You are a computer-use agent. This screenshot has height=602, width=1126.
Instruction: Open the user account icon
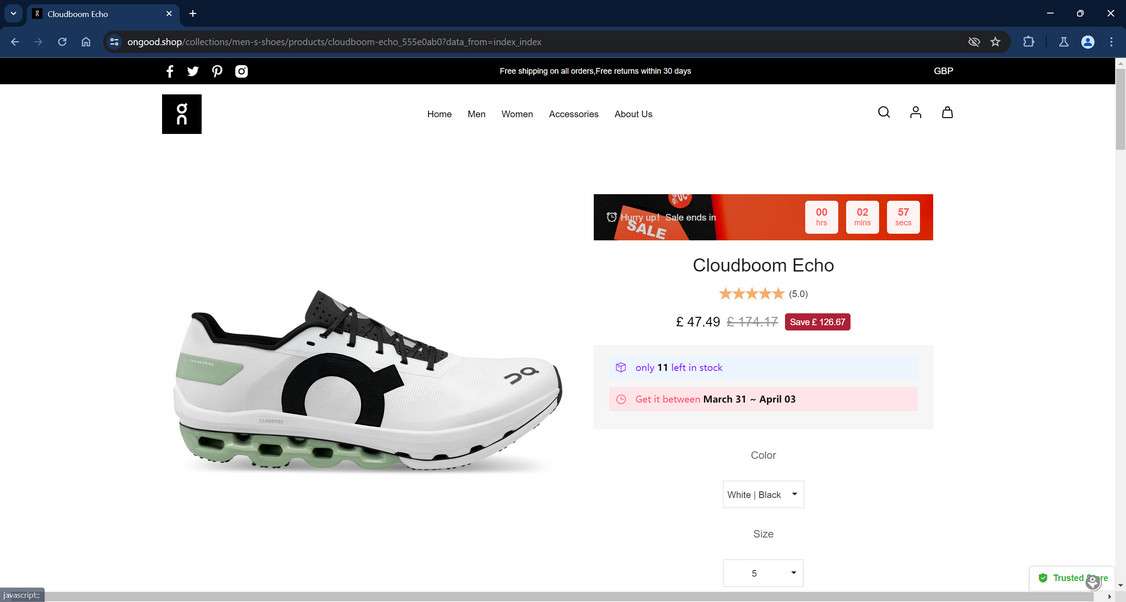916,112
